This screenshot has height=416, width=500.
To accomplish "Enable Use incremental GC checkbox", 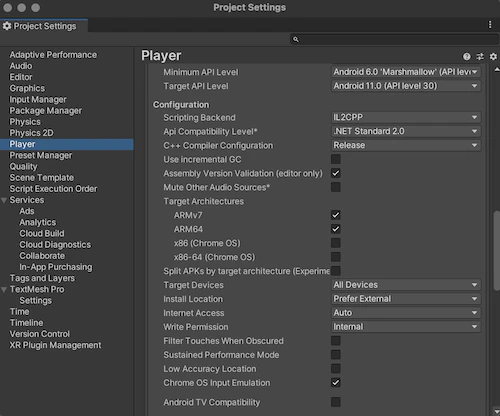I will (x=336, y=159).
